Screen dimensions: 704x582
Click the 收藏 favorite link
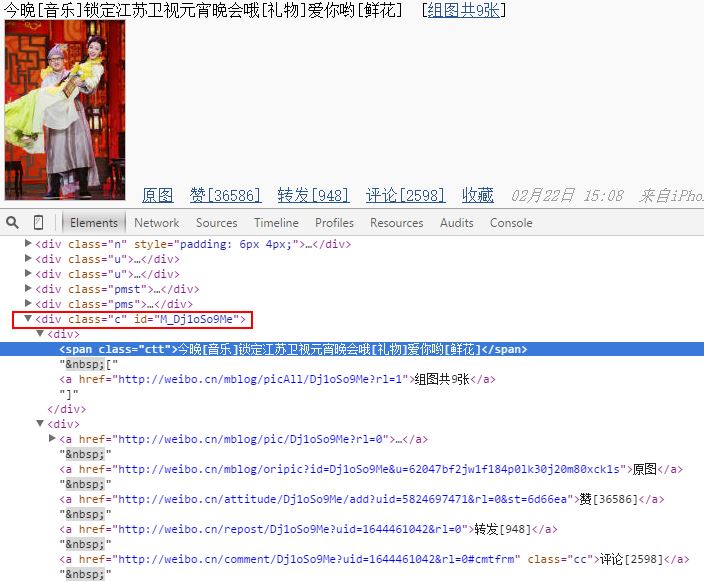[478, 195]
